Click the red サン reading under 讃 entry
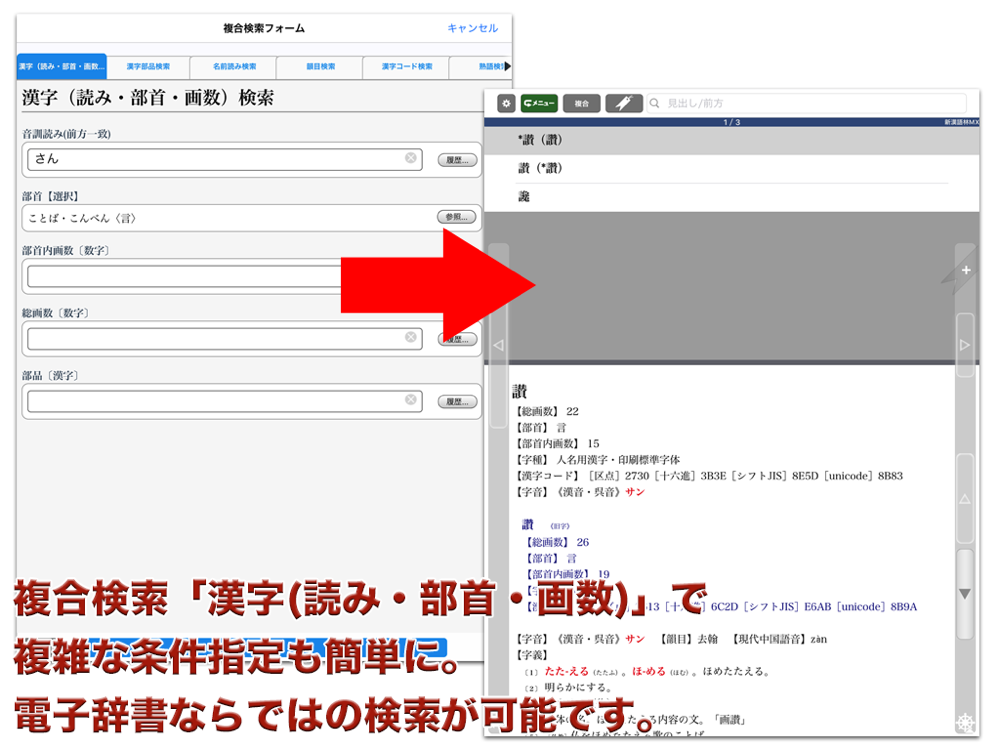 635,492
